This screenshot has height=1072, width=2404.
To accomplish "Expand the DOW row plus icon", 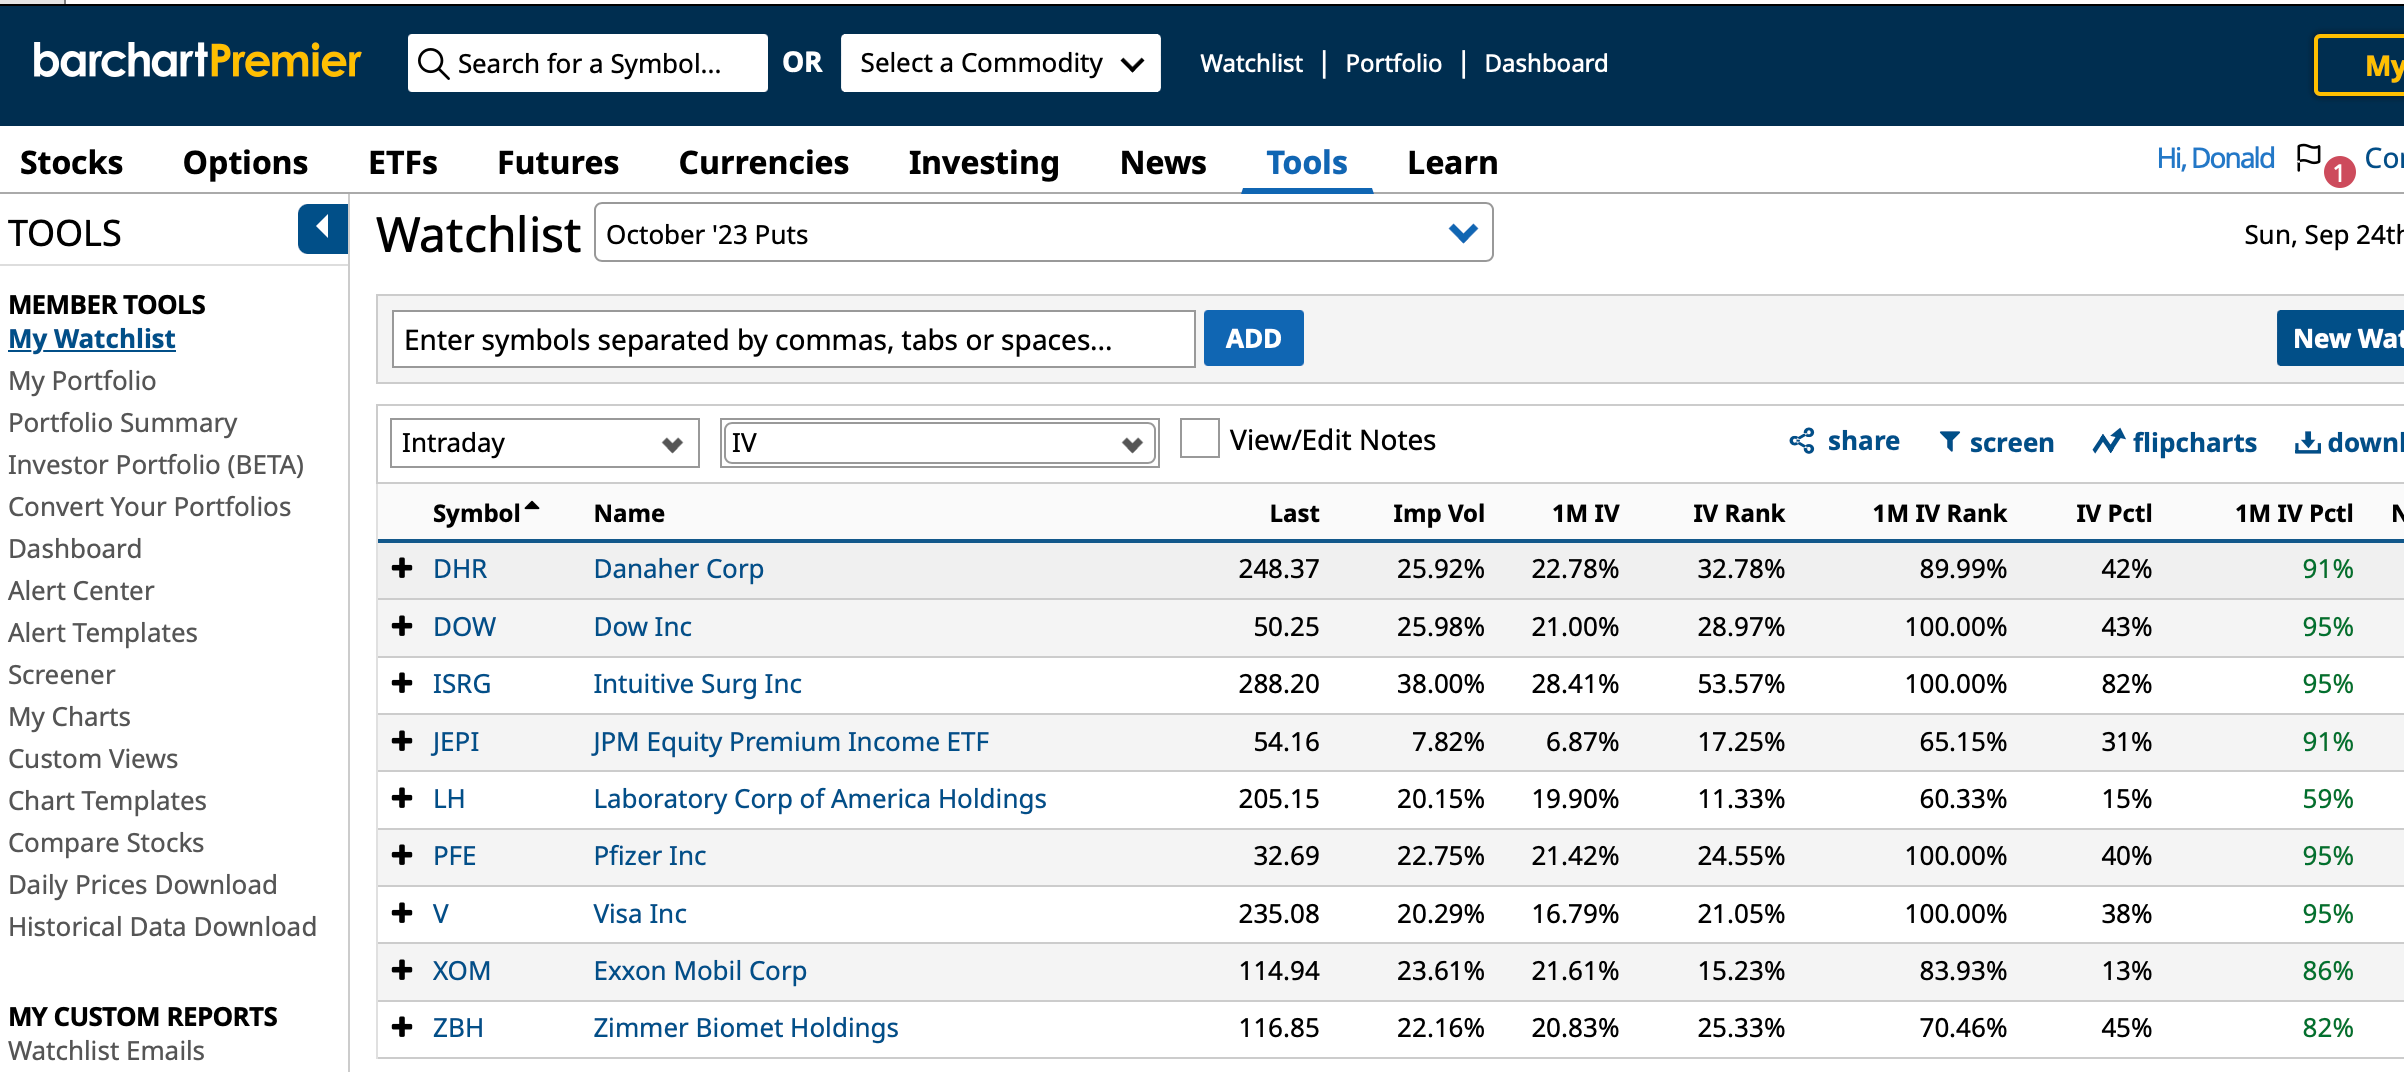I will [402, 626].
